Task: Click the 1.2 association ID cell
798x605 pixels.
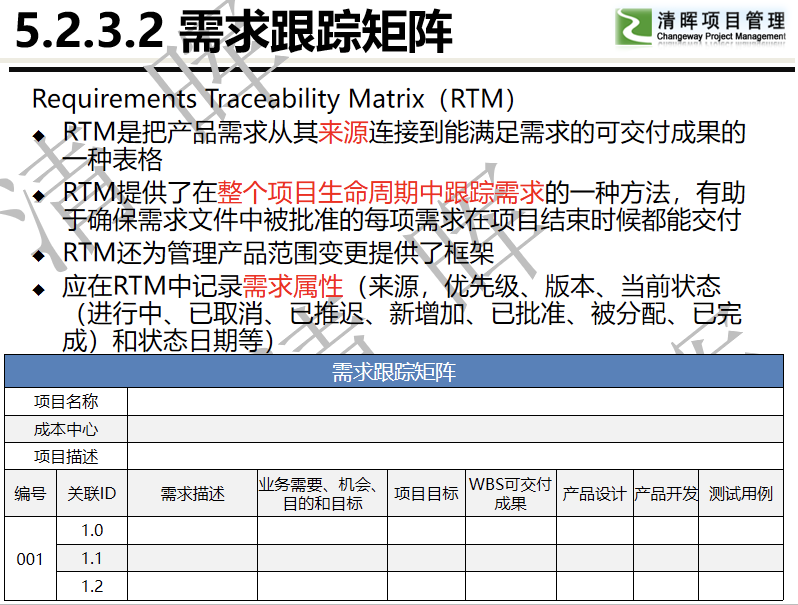Action: point(92,586)
